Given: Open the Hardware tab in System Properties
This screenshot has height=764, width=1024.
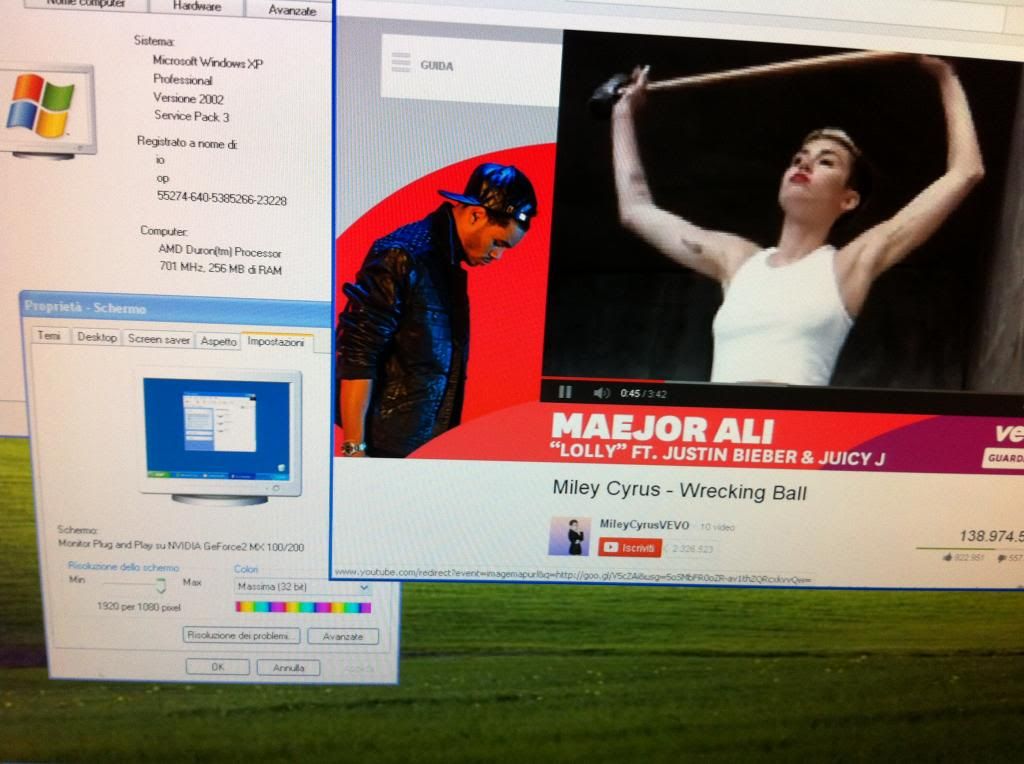Looking at the screenshot, I should [197, 7].
